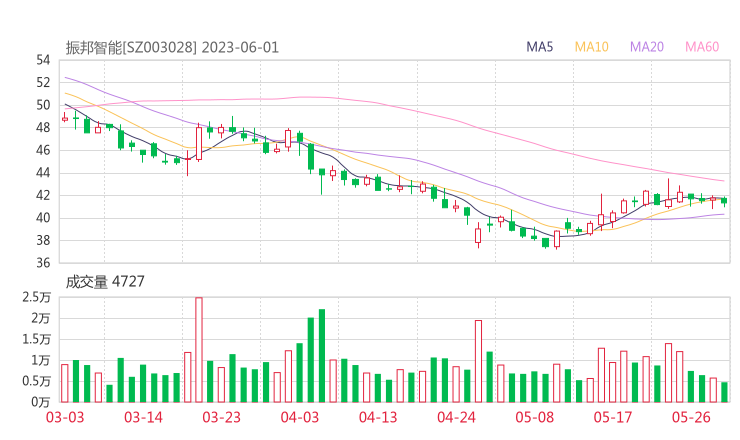
Task: Click the 0.5万 volume axis label
Action: [36, 381]
